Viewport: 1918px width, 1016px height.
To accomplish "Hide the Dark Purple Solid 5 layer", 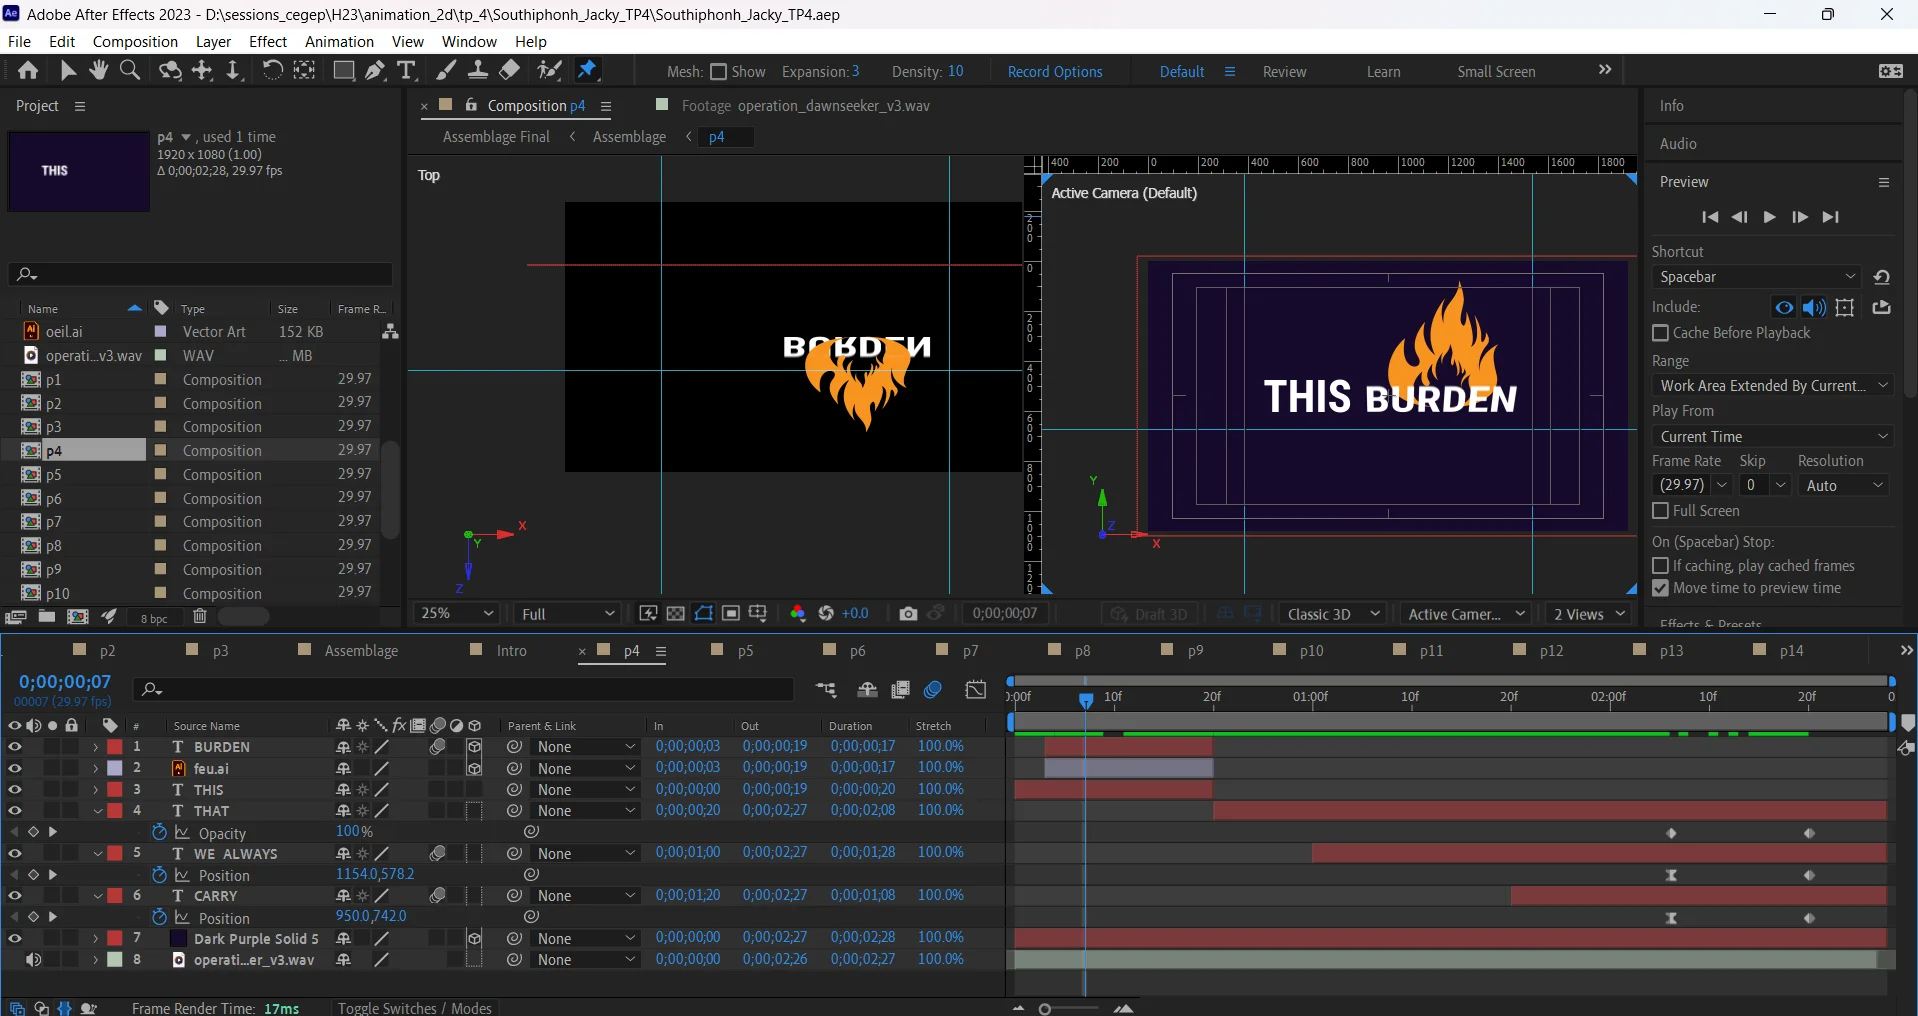I will coord(15,938).
